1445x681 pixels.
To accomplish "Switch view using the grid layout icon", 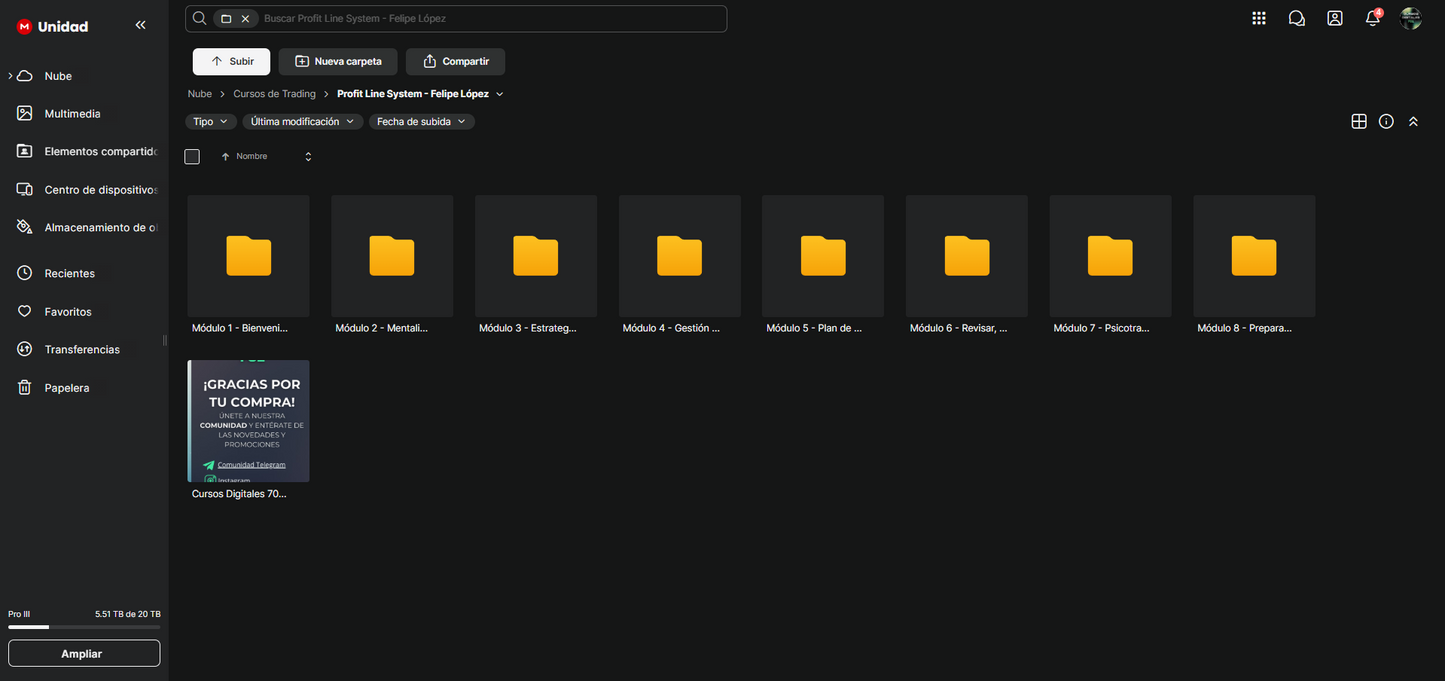I will click(1358, 121).
